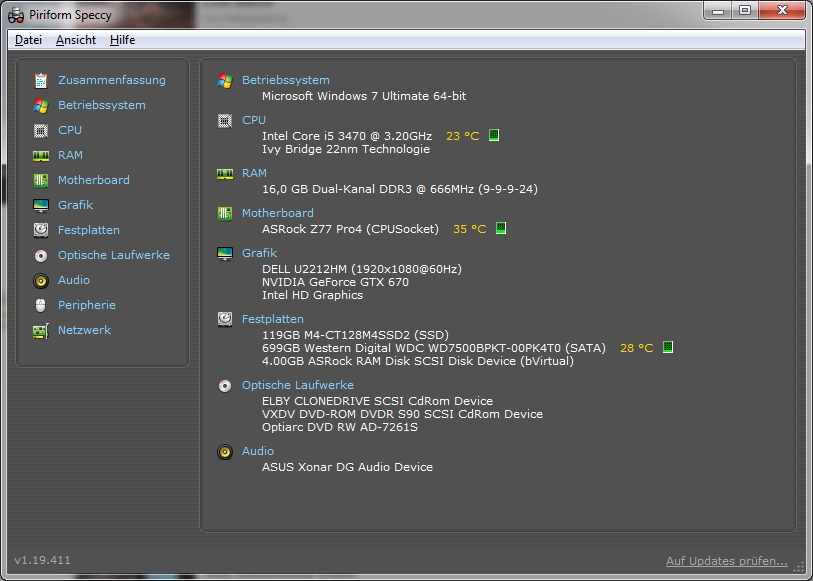Click Optiarc DVD RW AD-7261S entry
This screenshot has height=581, width=813.
click(x=340, y=427)
